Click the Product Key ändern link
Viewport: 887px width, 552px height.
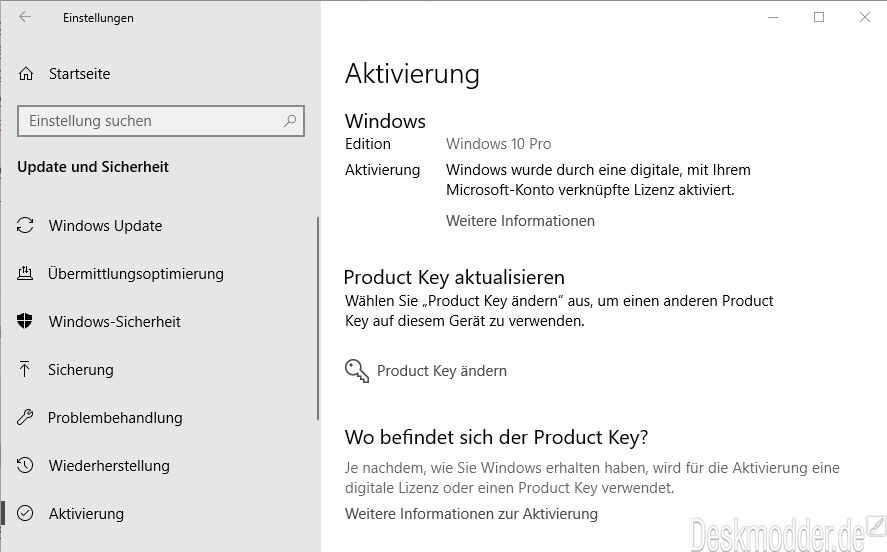pos(442,371)
